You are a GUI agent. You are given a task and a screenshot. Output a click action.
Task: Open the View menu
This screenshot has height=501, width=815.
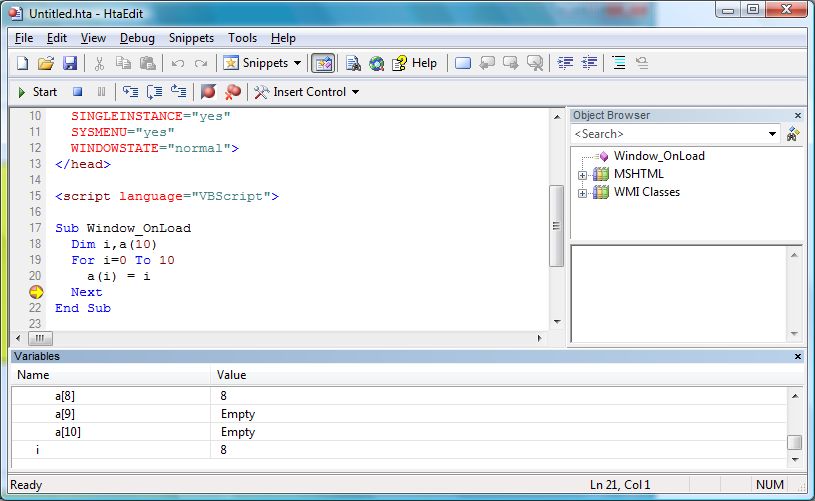[x=93, y=38]
